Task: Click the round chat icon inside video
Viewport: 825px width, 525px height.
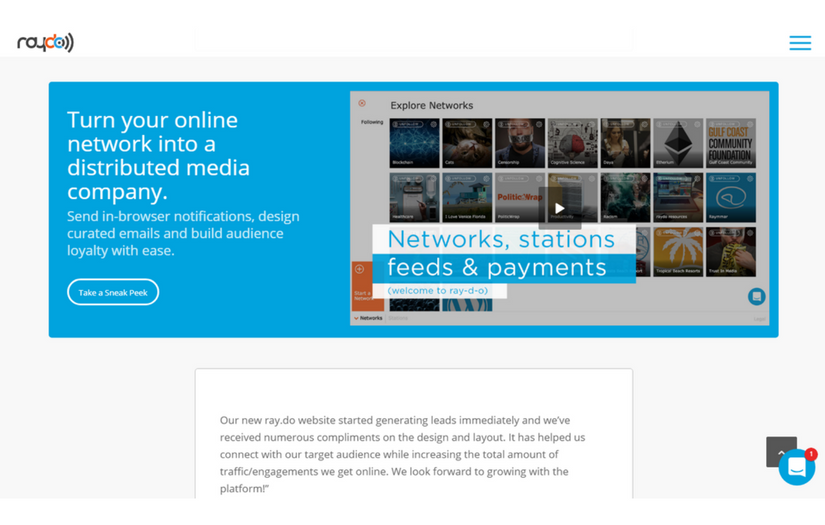Action: [757, 296]
